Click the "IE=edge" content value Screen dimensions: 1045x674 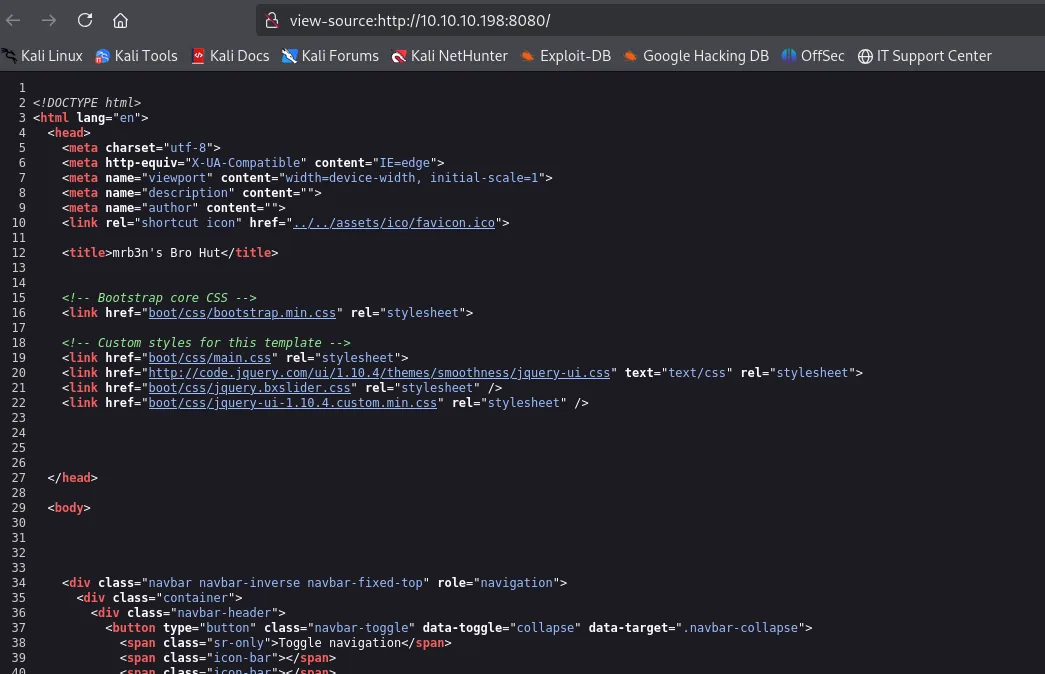click(405, 163)
